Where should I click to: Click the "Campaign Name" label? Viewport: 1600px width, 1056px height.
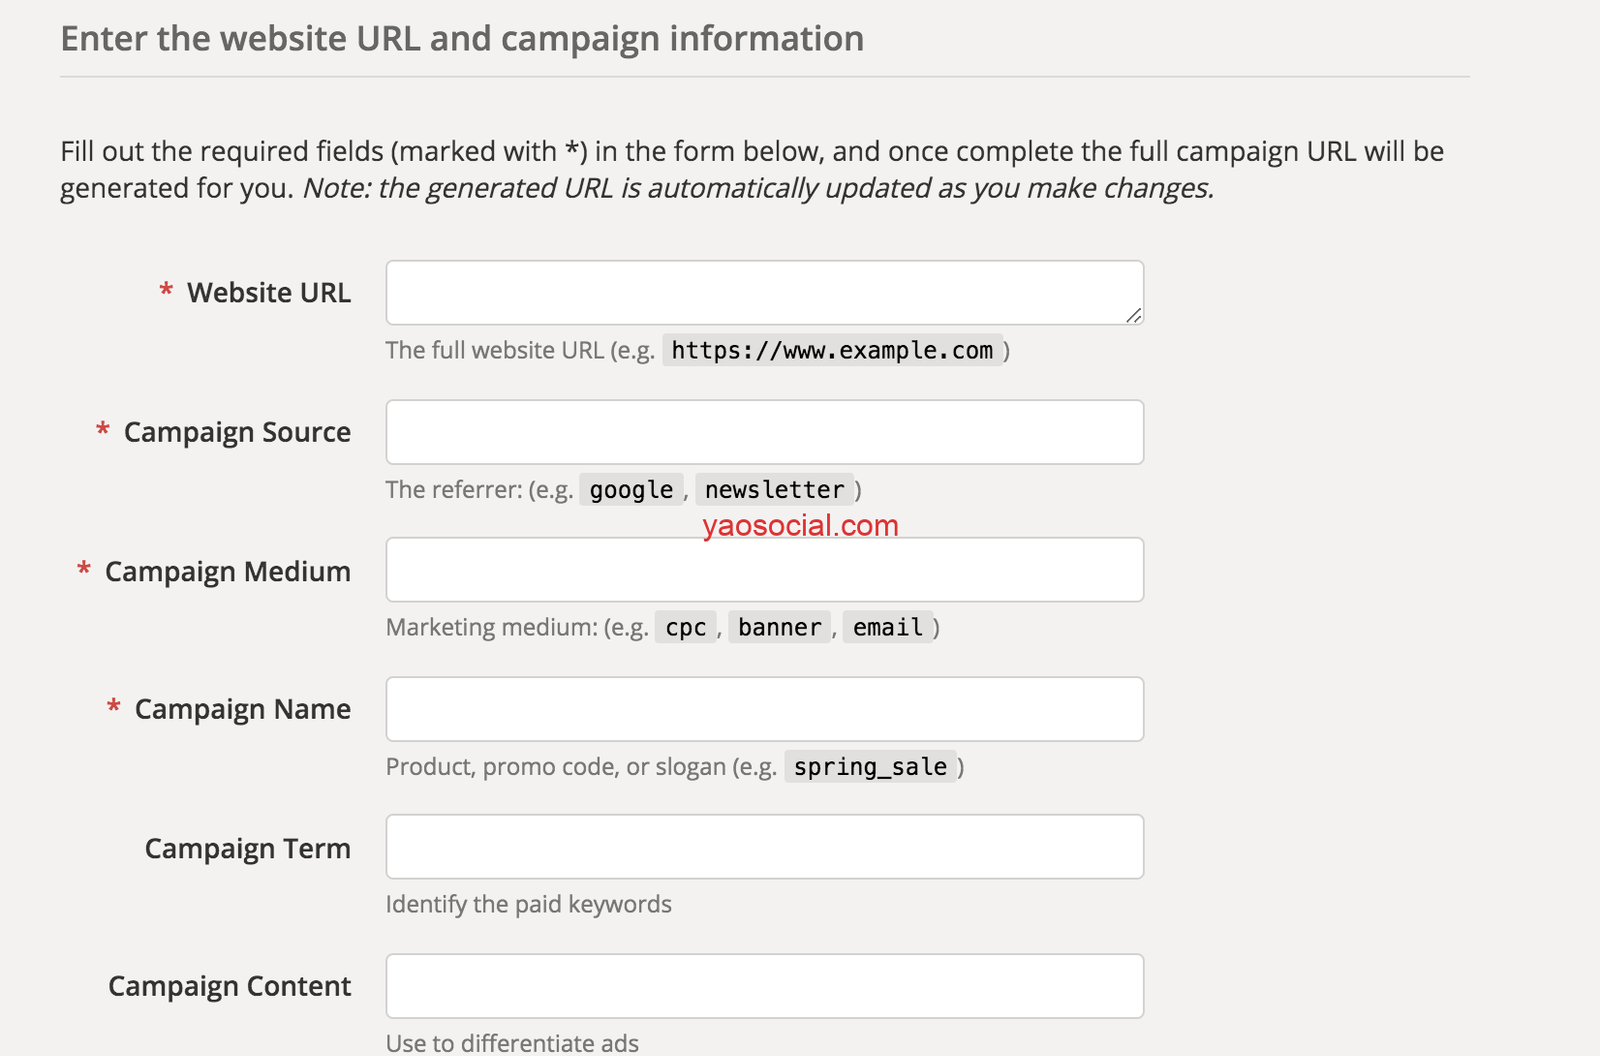[243, 709]
